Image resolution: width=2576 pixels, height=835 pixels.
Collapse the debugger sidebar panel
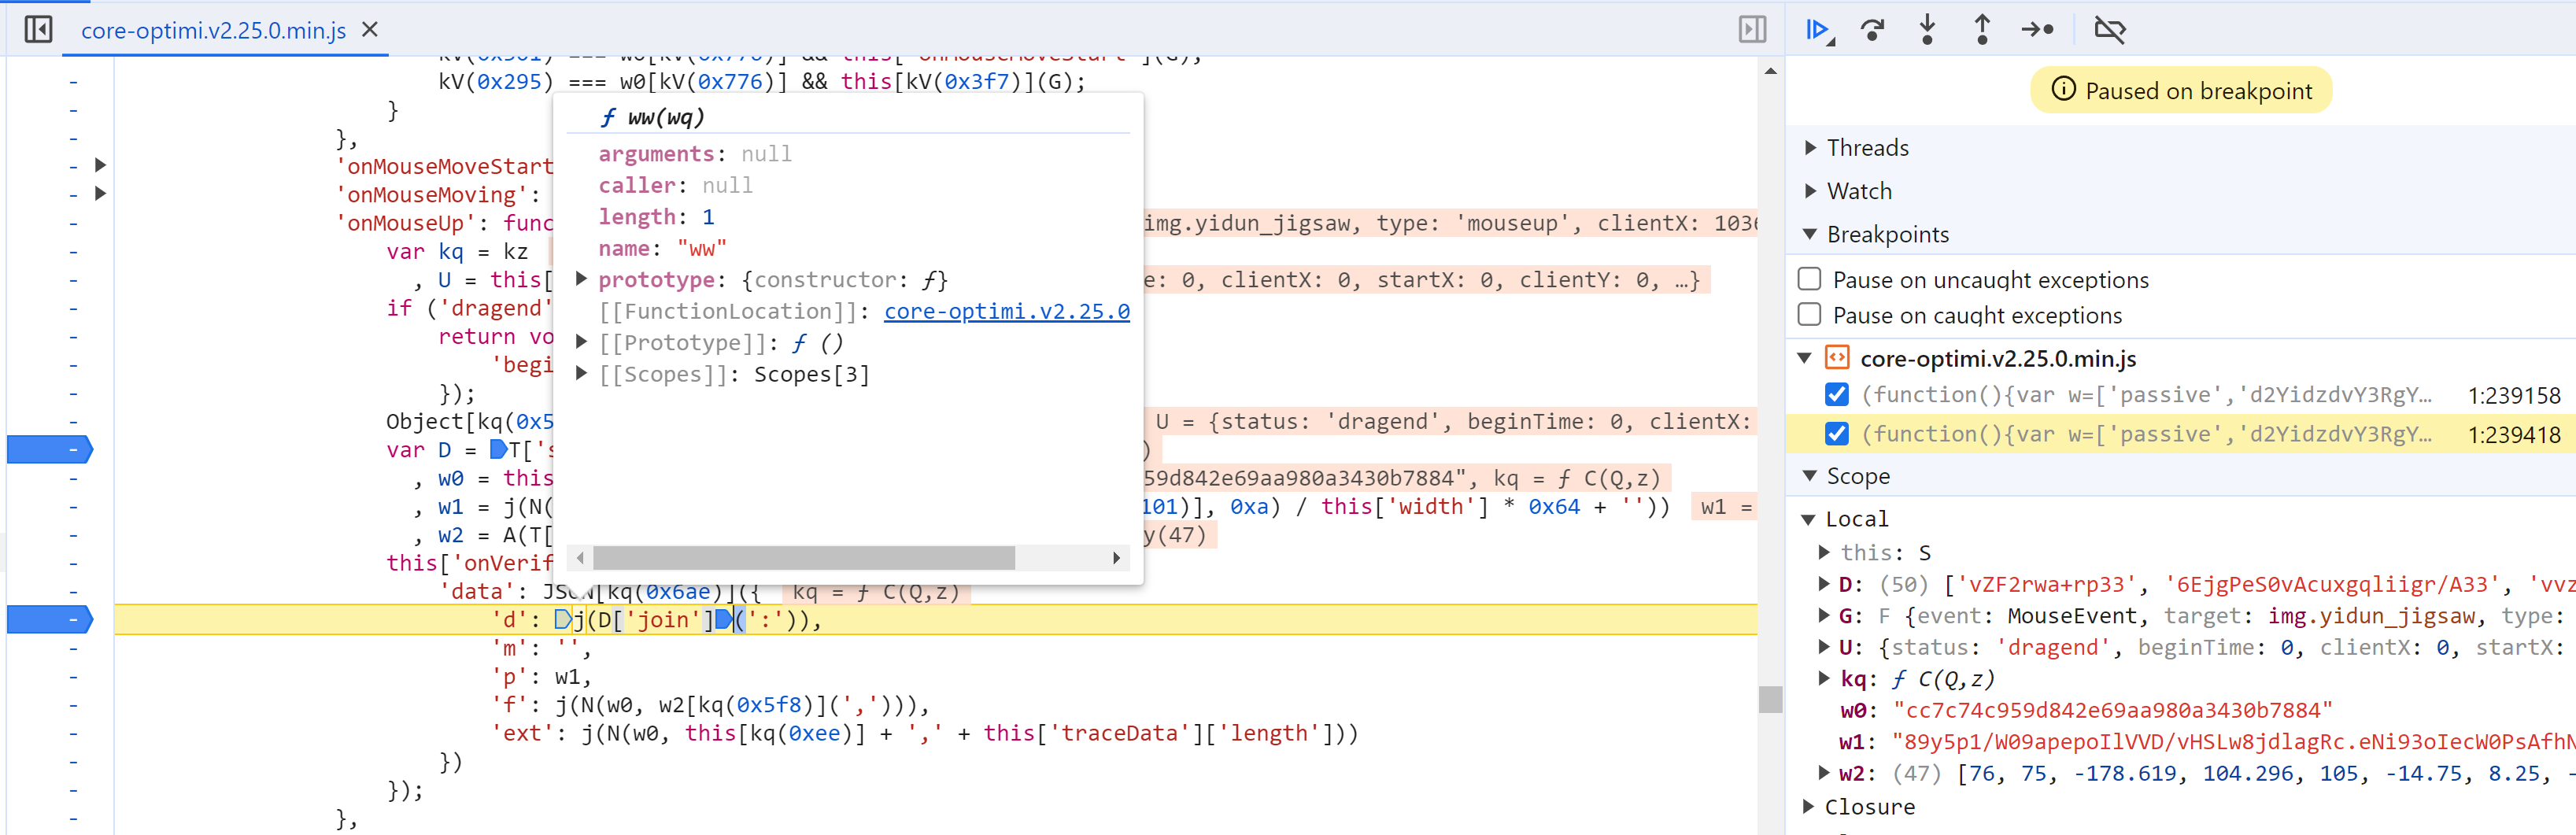(x=1752, y=29)
